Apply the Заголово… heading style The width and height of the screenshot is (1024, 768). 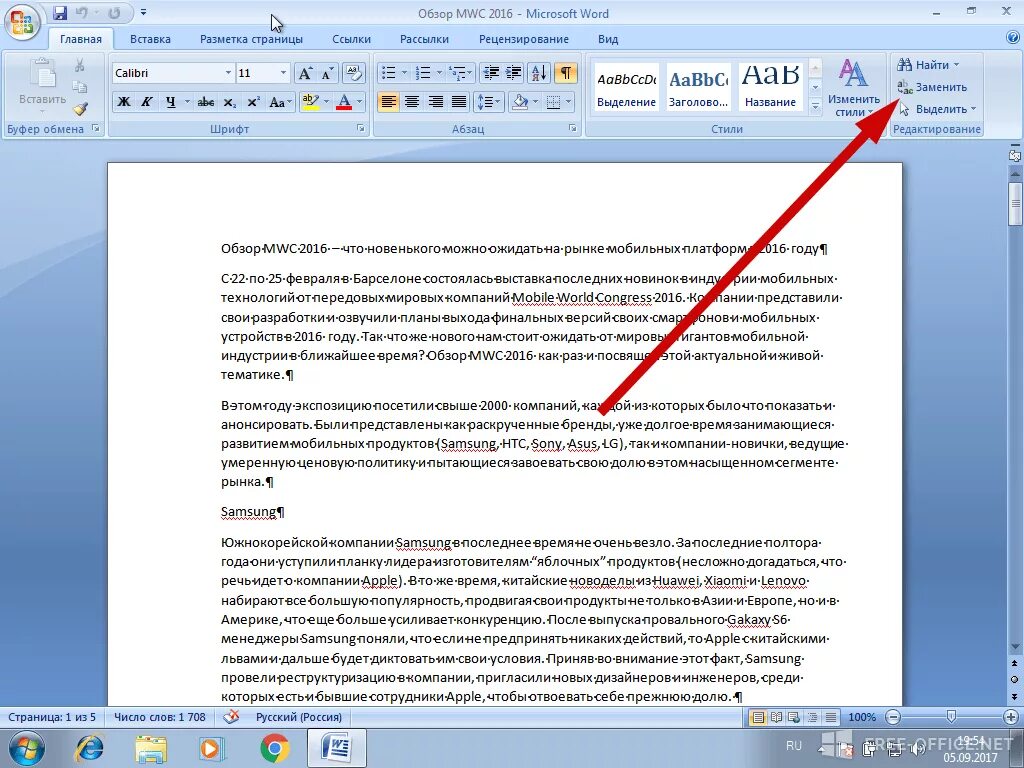(698, 86)
